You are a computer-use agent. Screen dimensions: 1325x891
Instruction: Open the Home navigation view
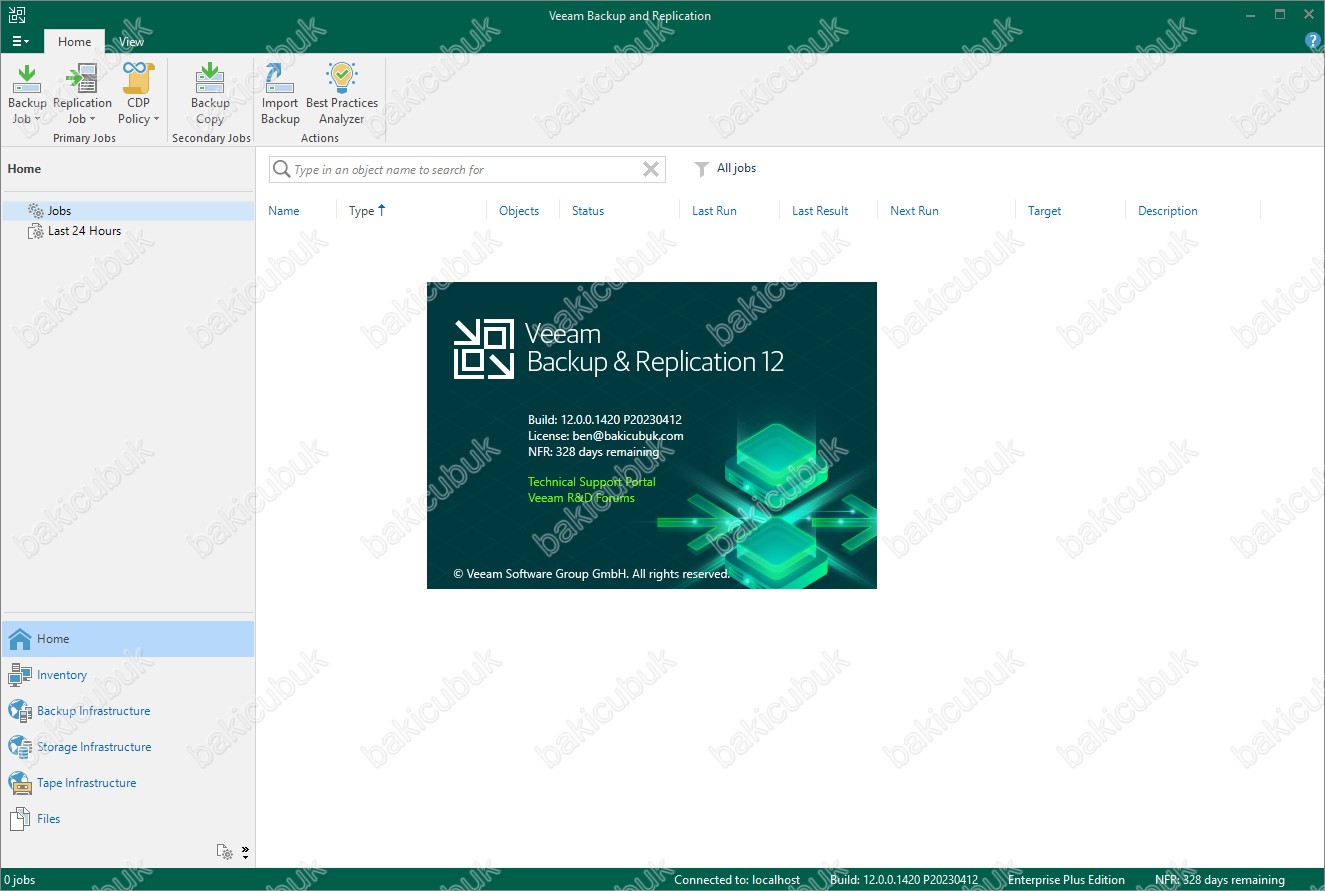[128, 639]
